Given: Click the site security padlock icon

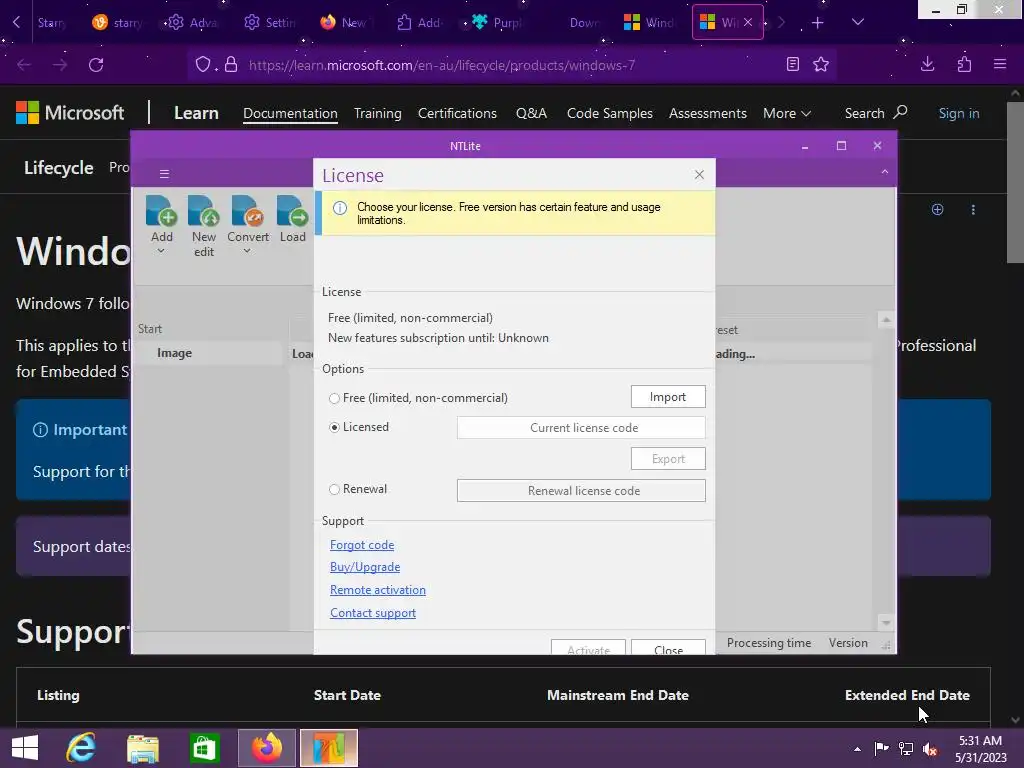Looking at the screenshot, I should (x=231, y=65).
